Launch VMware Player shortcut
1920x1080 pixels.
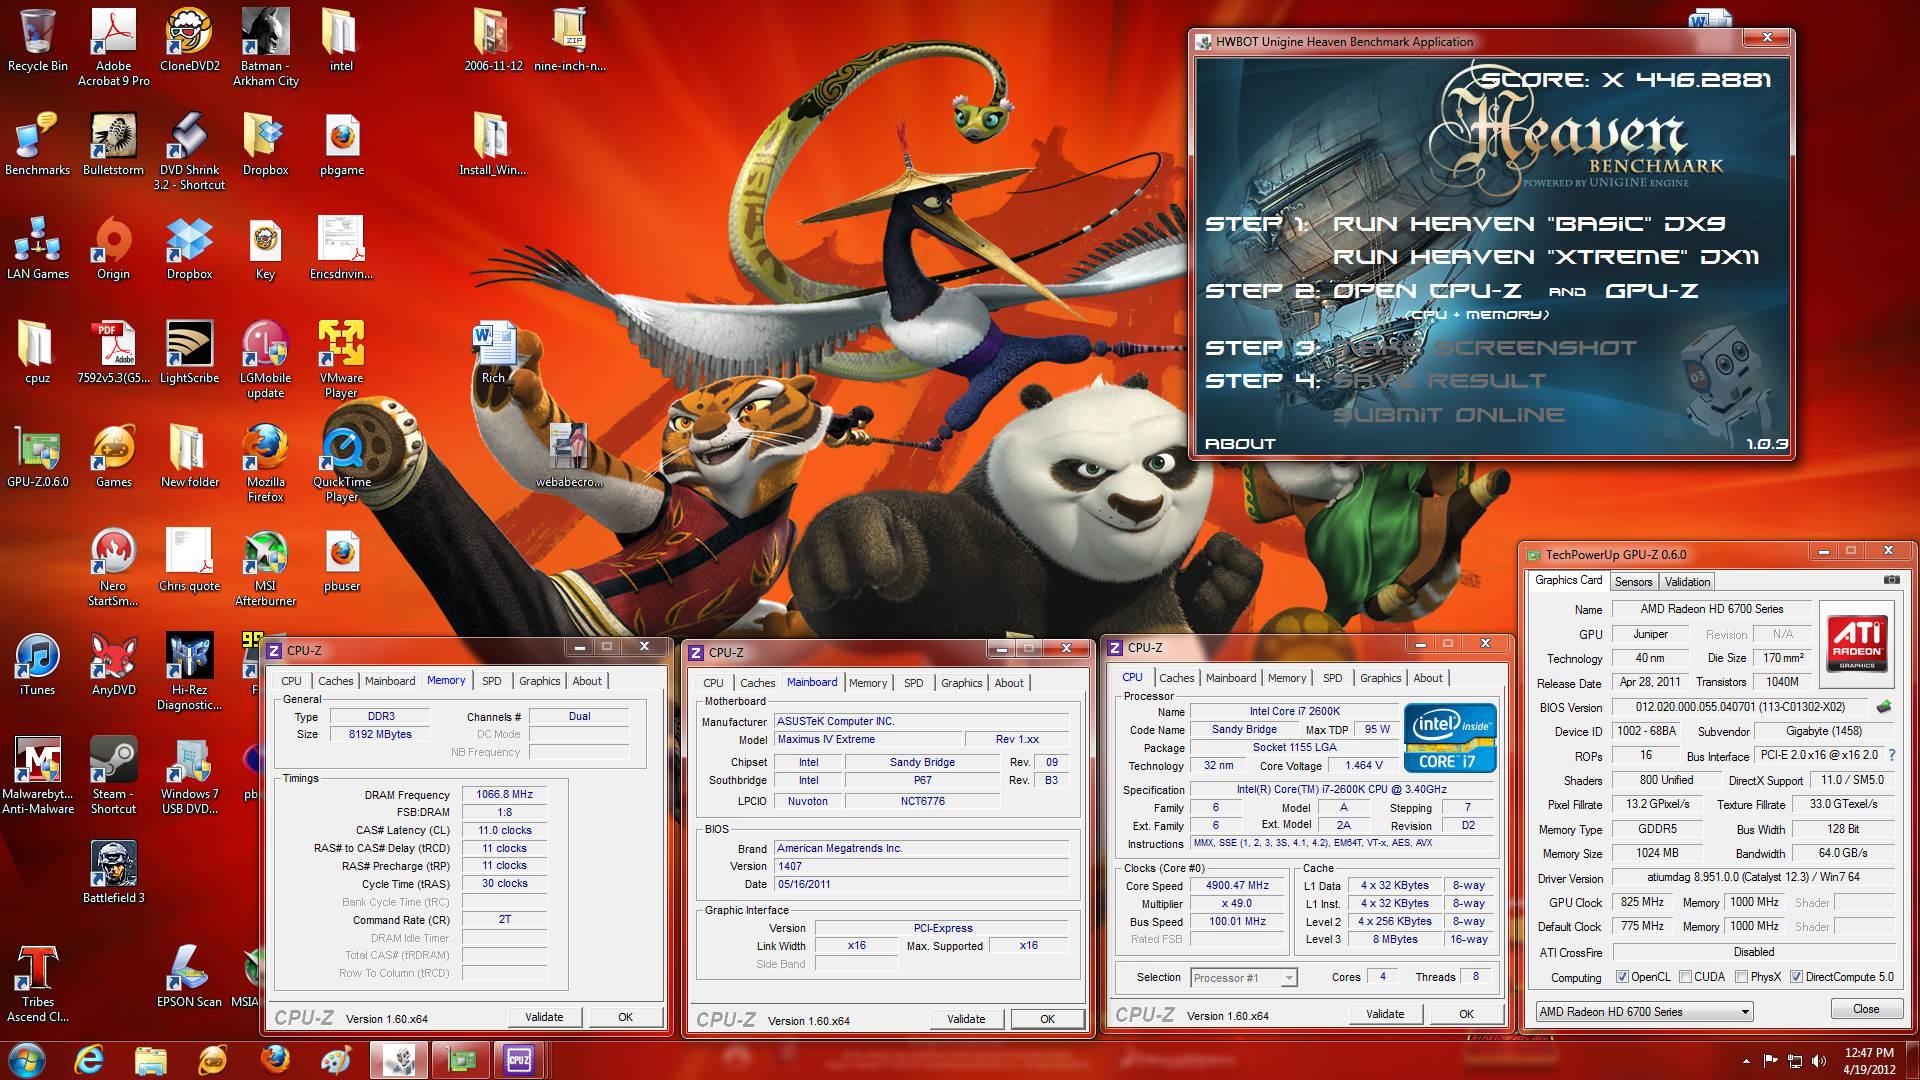pos(341,358)
